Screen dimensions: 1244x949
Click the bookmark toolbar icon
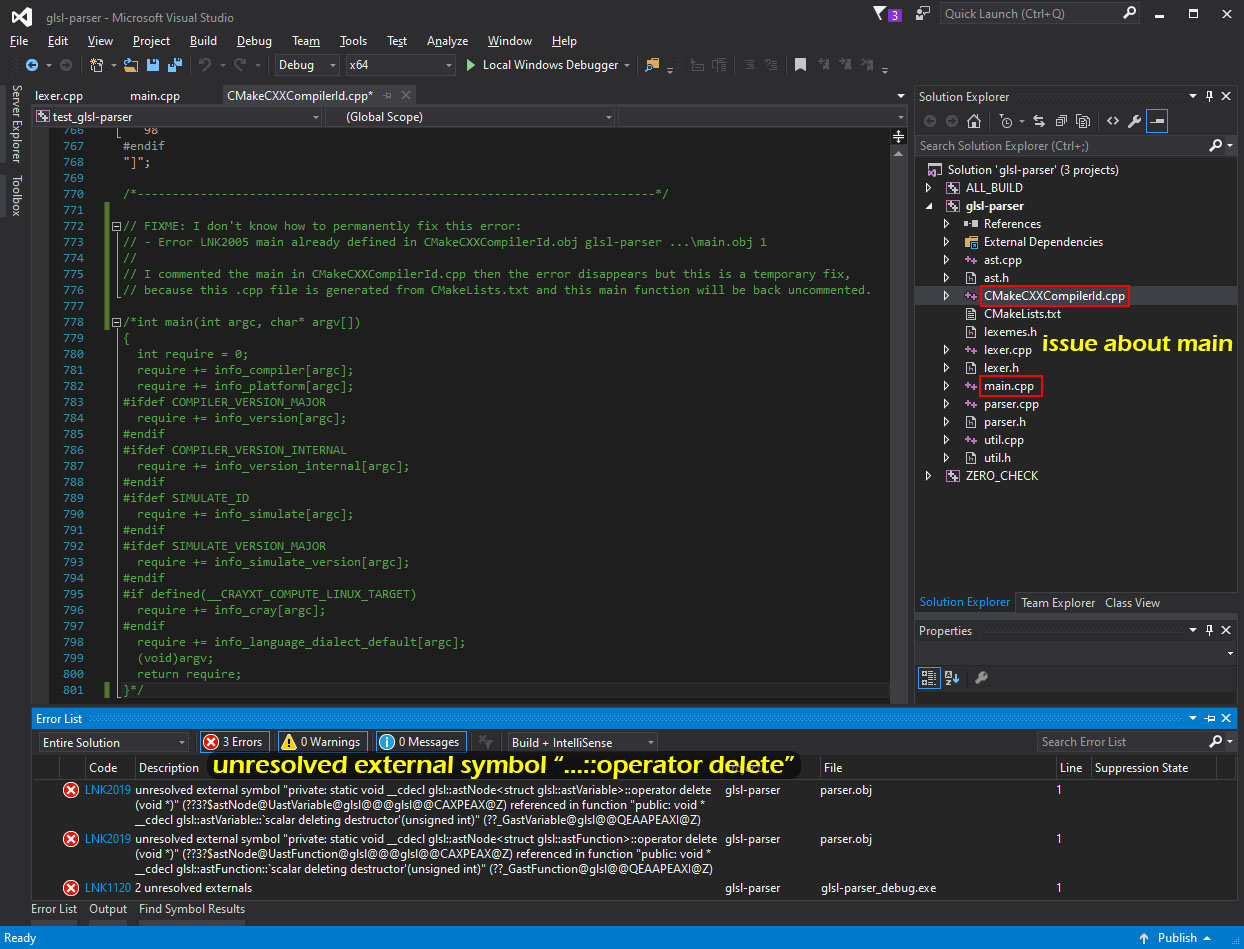(800, 65)
